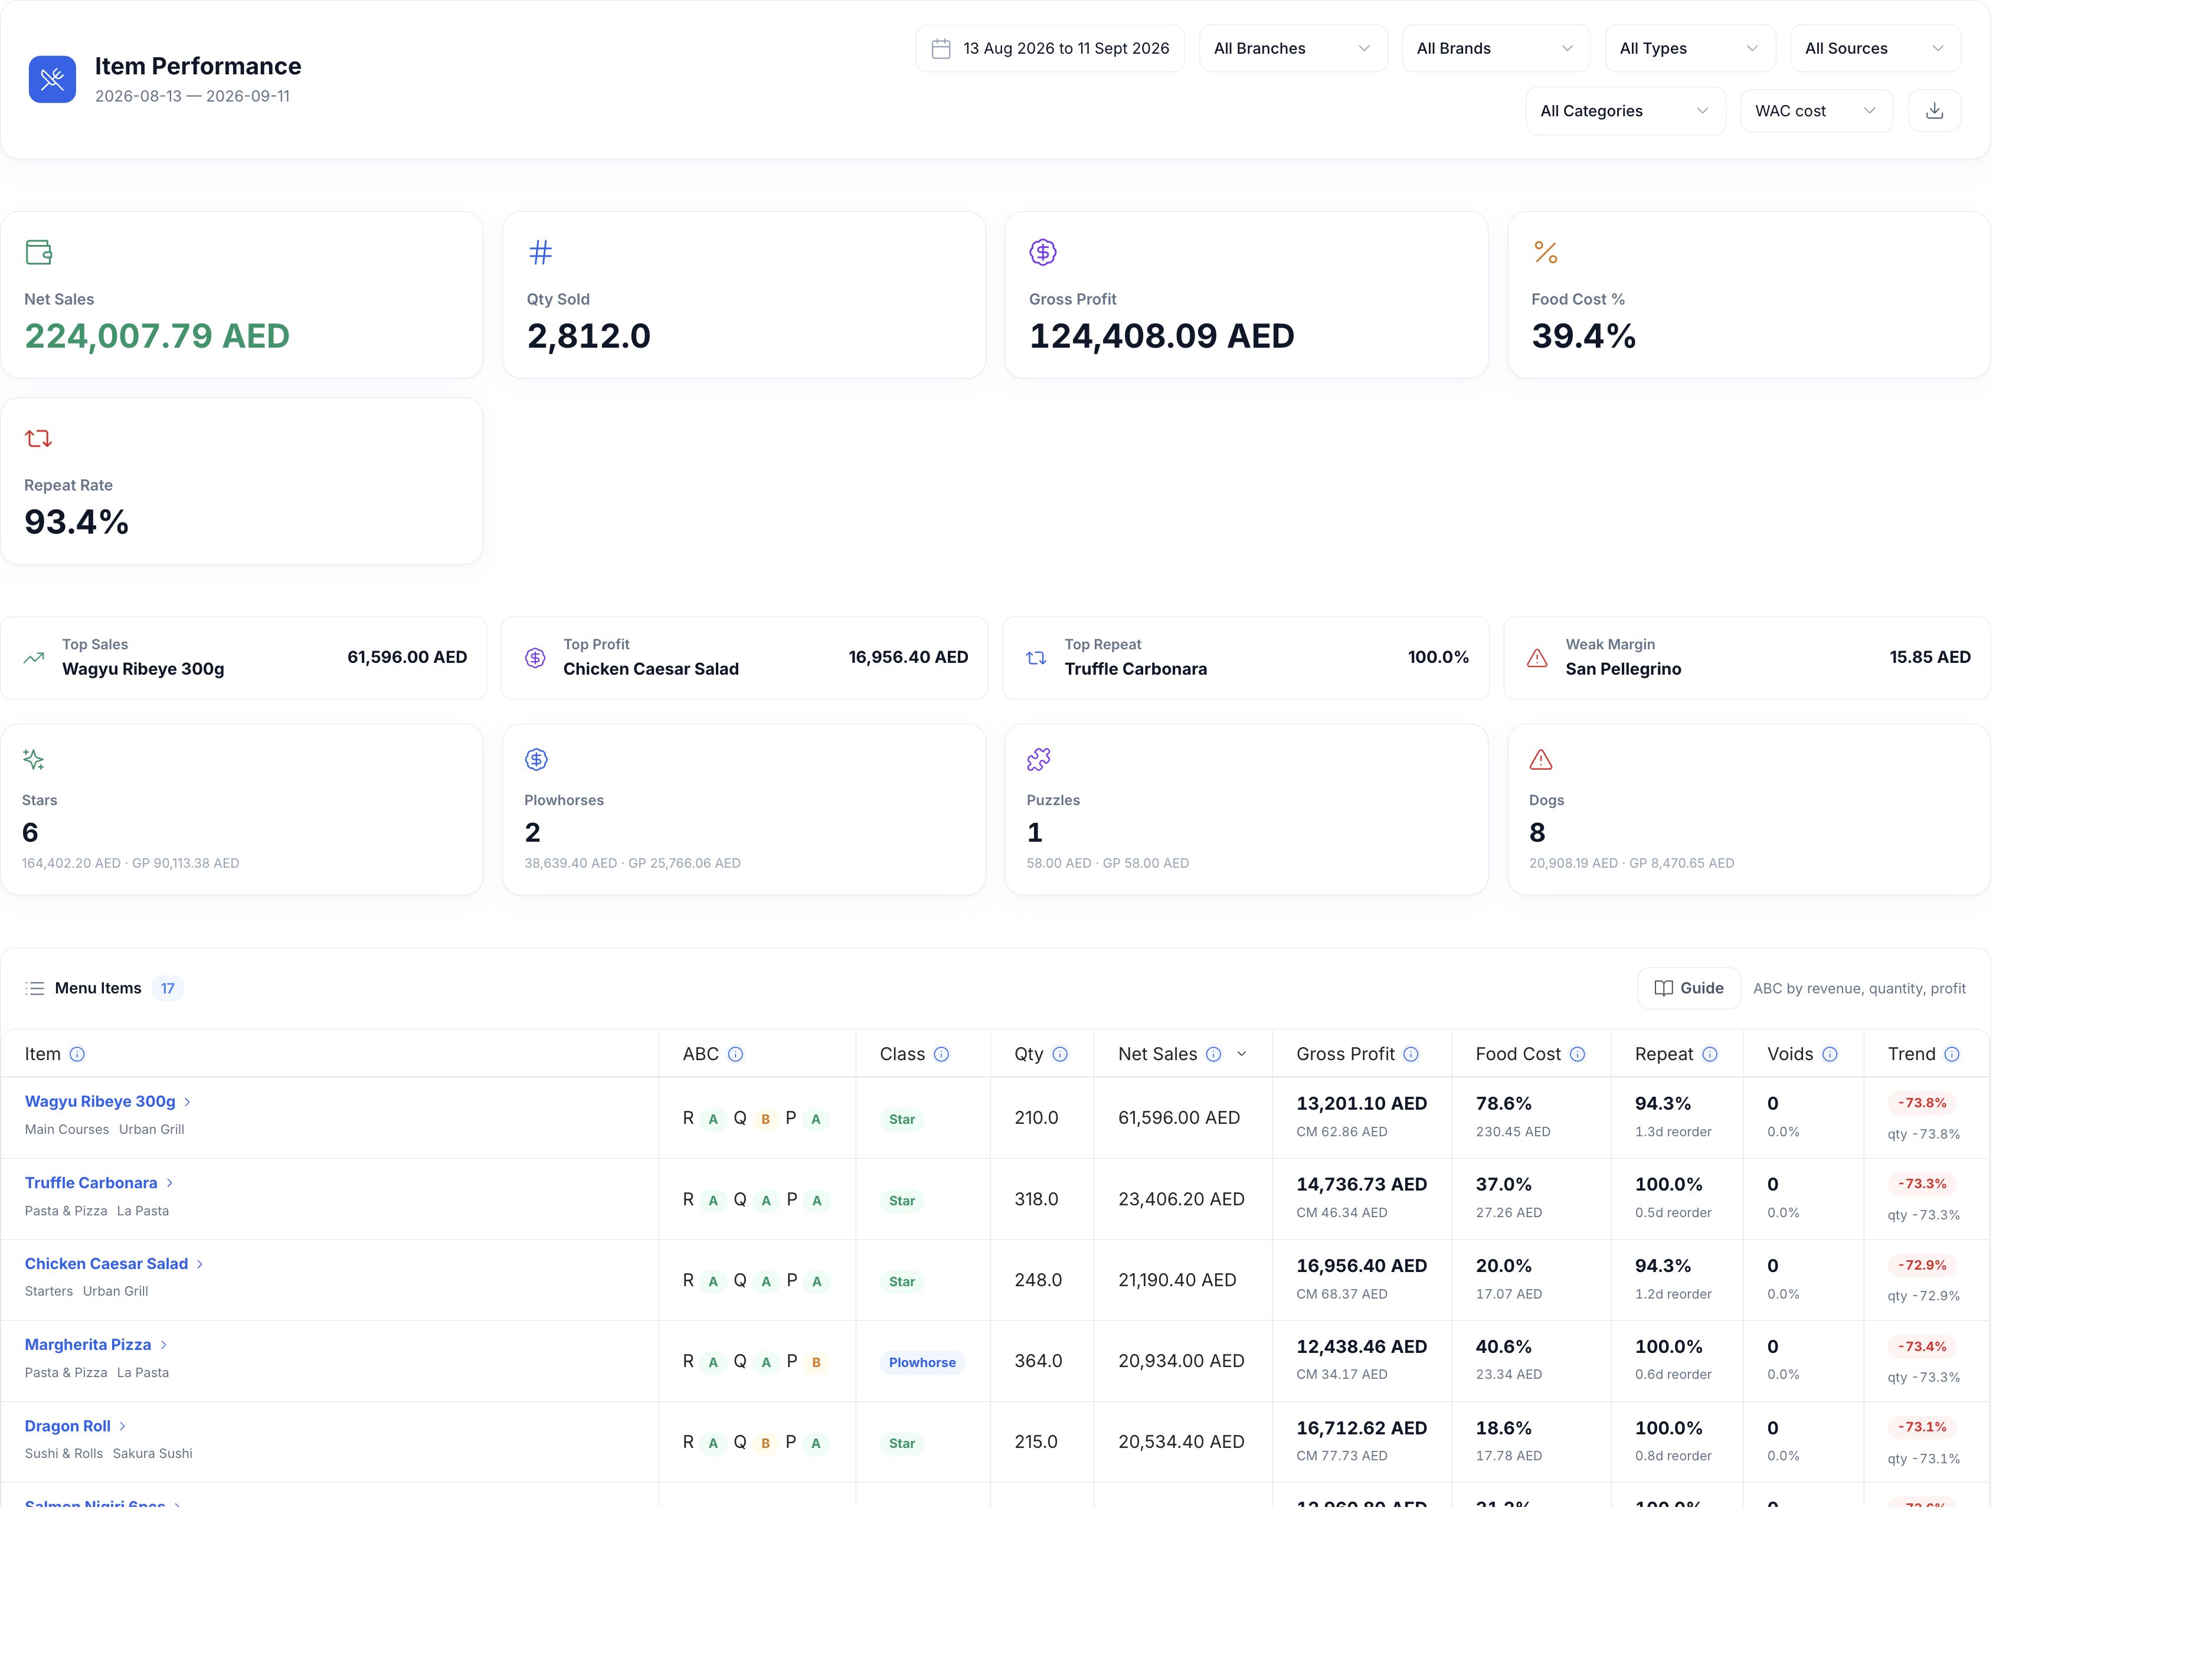
Task: Open Wagyu Ribeye 300g item details
Action: (108, 1101)
